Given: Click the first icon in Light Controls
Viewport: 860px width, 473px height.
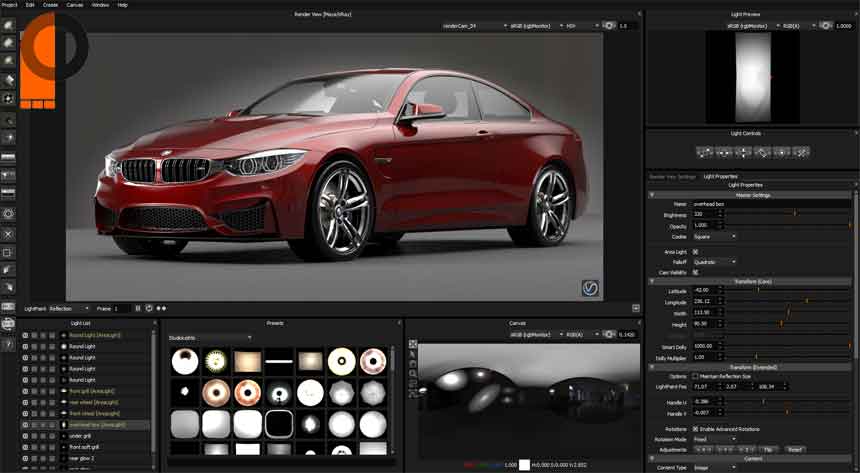Looking at the screenshot, I should 705,152.
